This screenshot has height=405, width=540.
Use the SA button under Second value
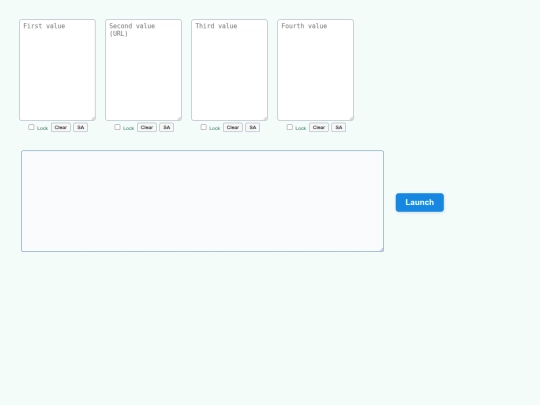point(167,127)
